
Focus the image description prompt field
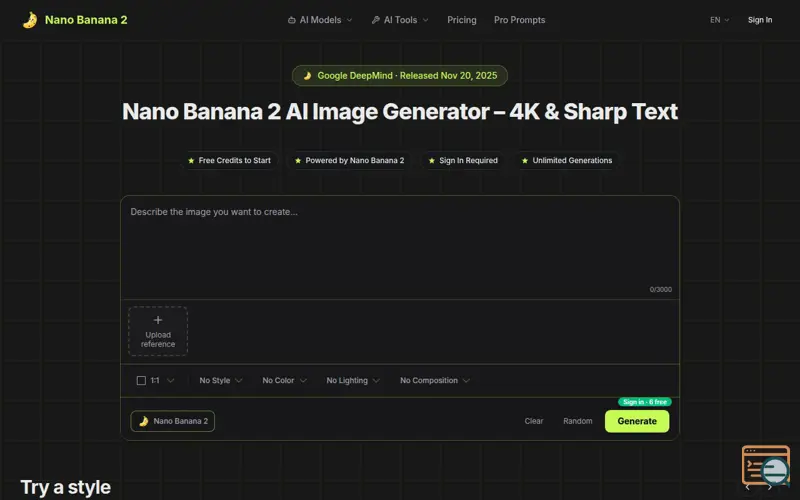coord(400,247)
